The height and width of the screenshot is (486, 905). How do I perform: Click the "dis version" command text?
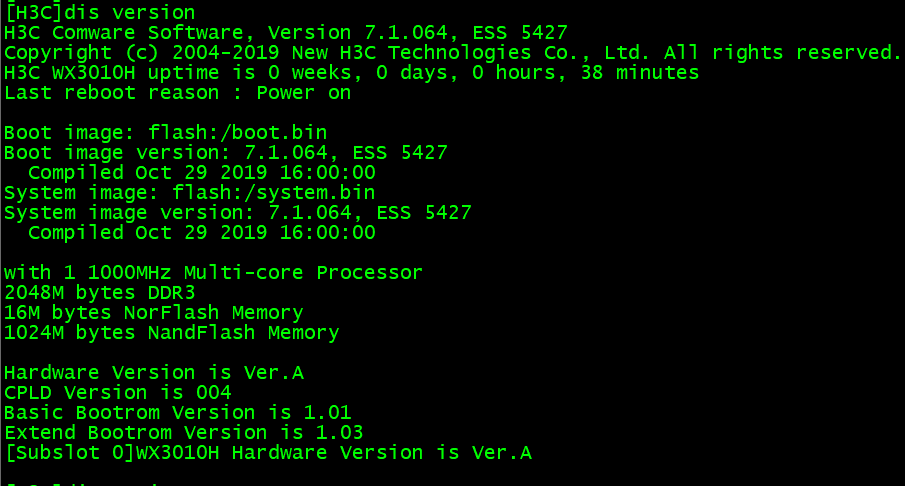click(x=130, y=13)
